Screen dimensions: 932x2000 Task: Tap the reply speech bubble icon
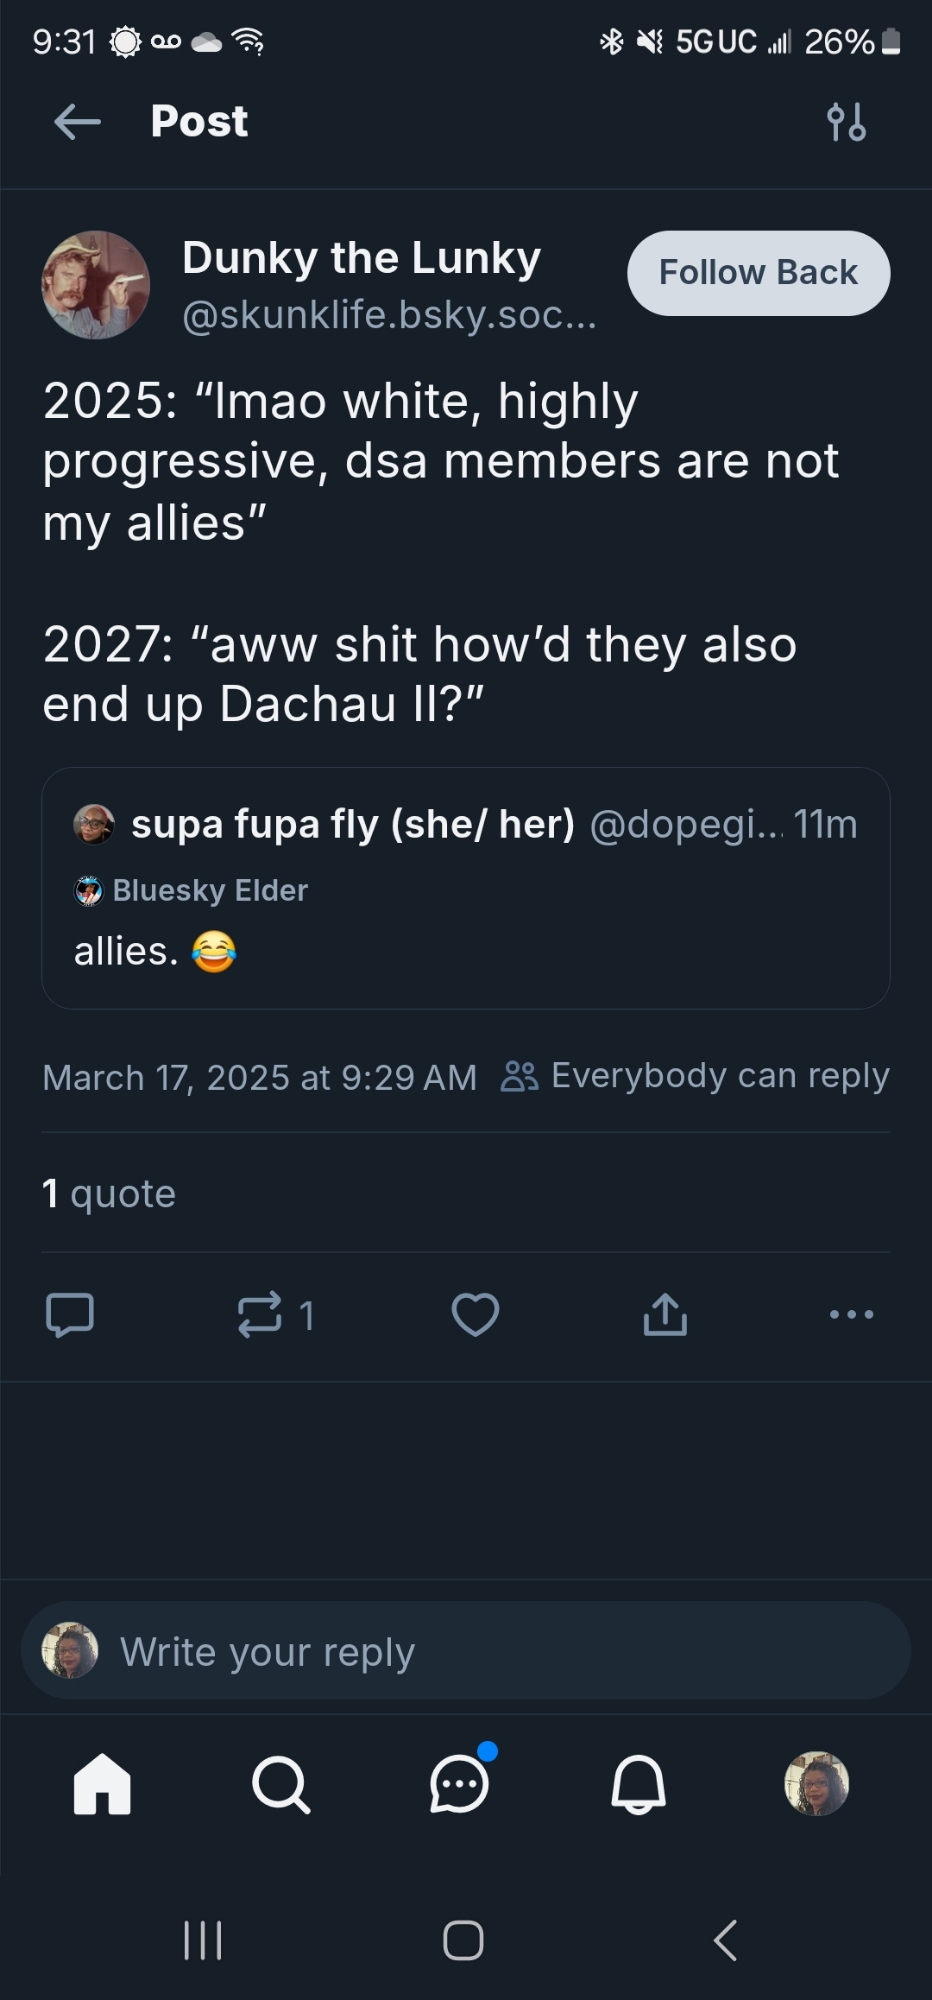point(70,1314)
